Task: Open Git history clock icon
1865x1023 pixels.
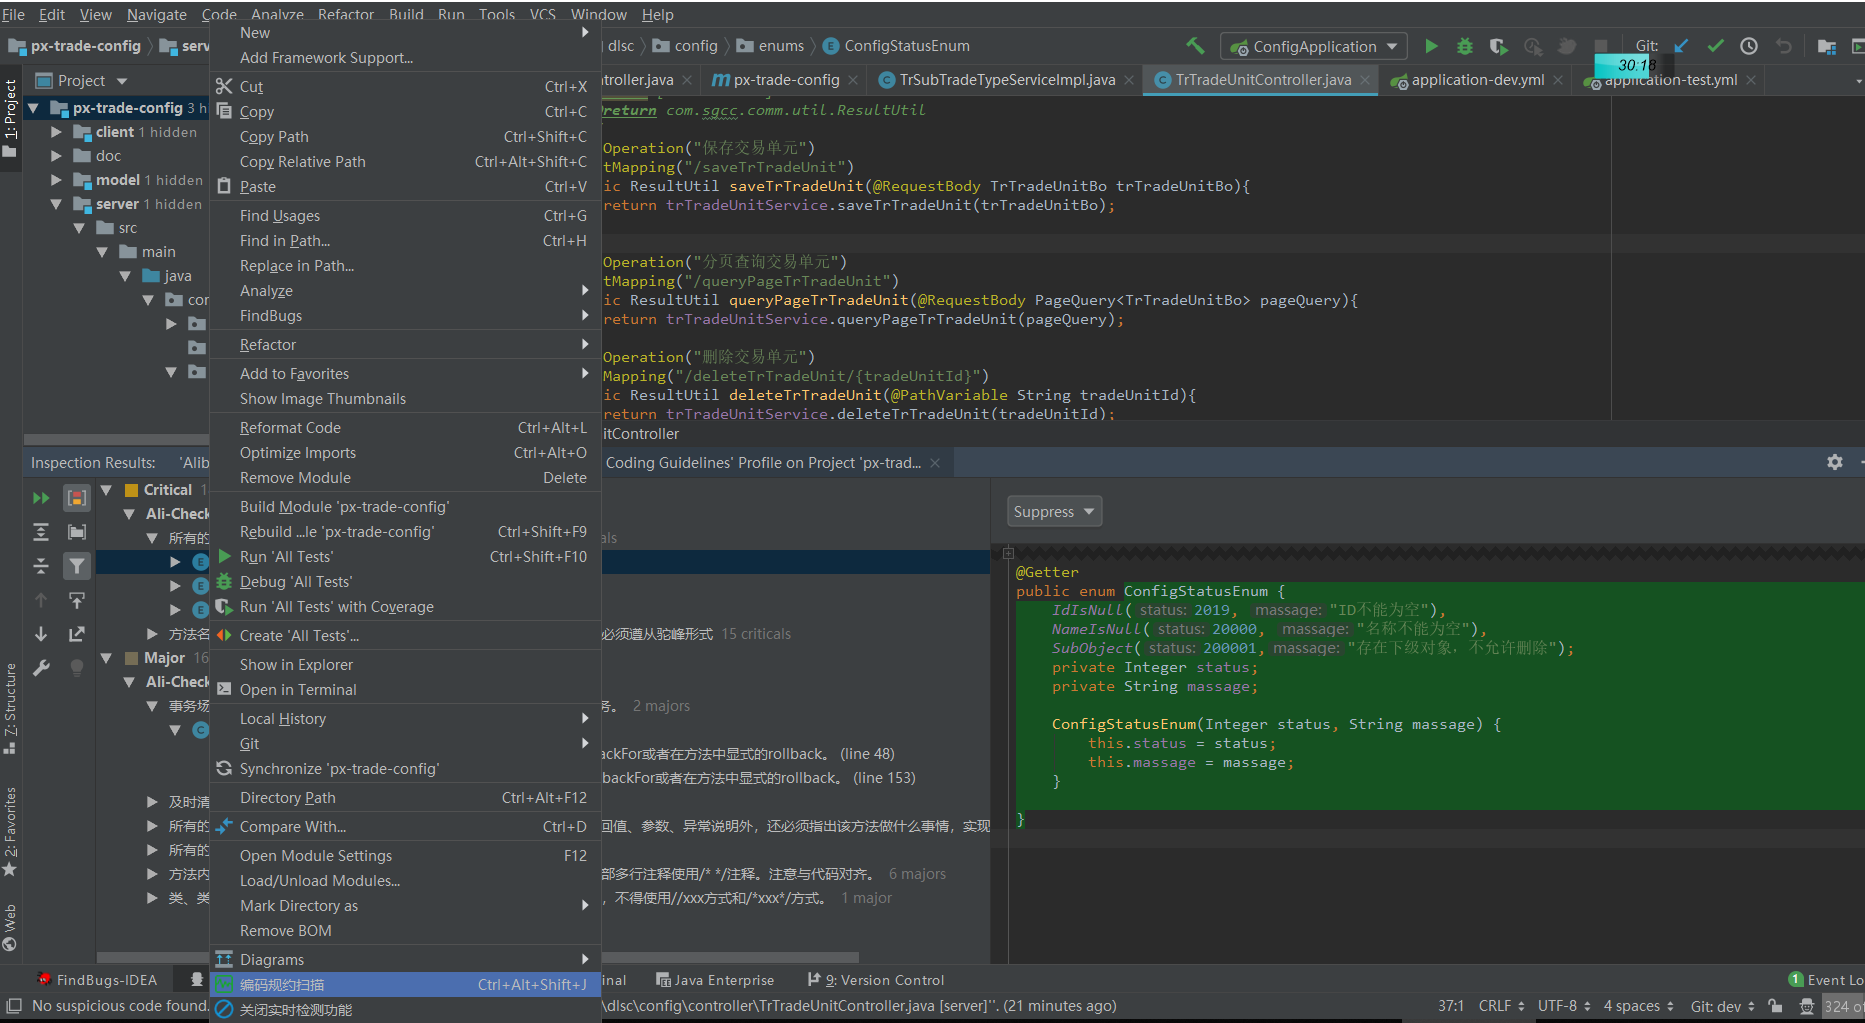Action: pyautogui.click(x=1749, y=46)
